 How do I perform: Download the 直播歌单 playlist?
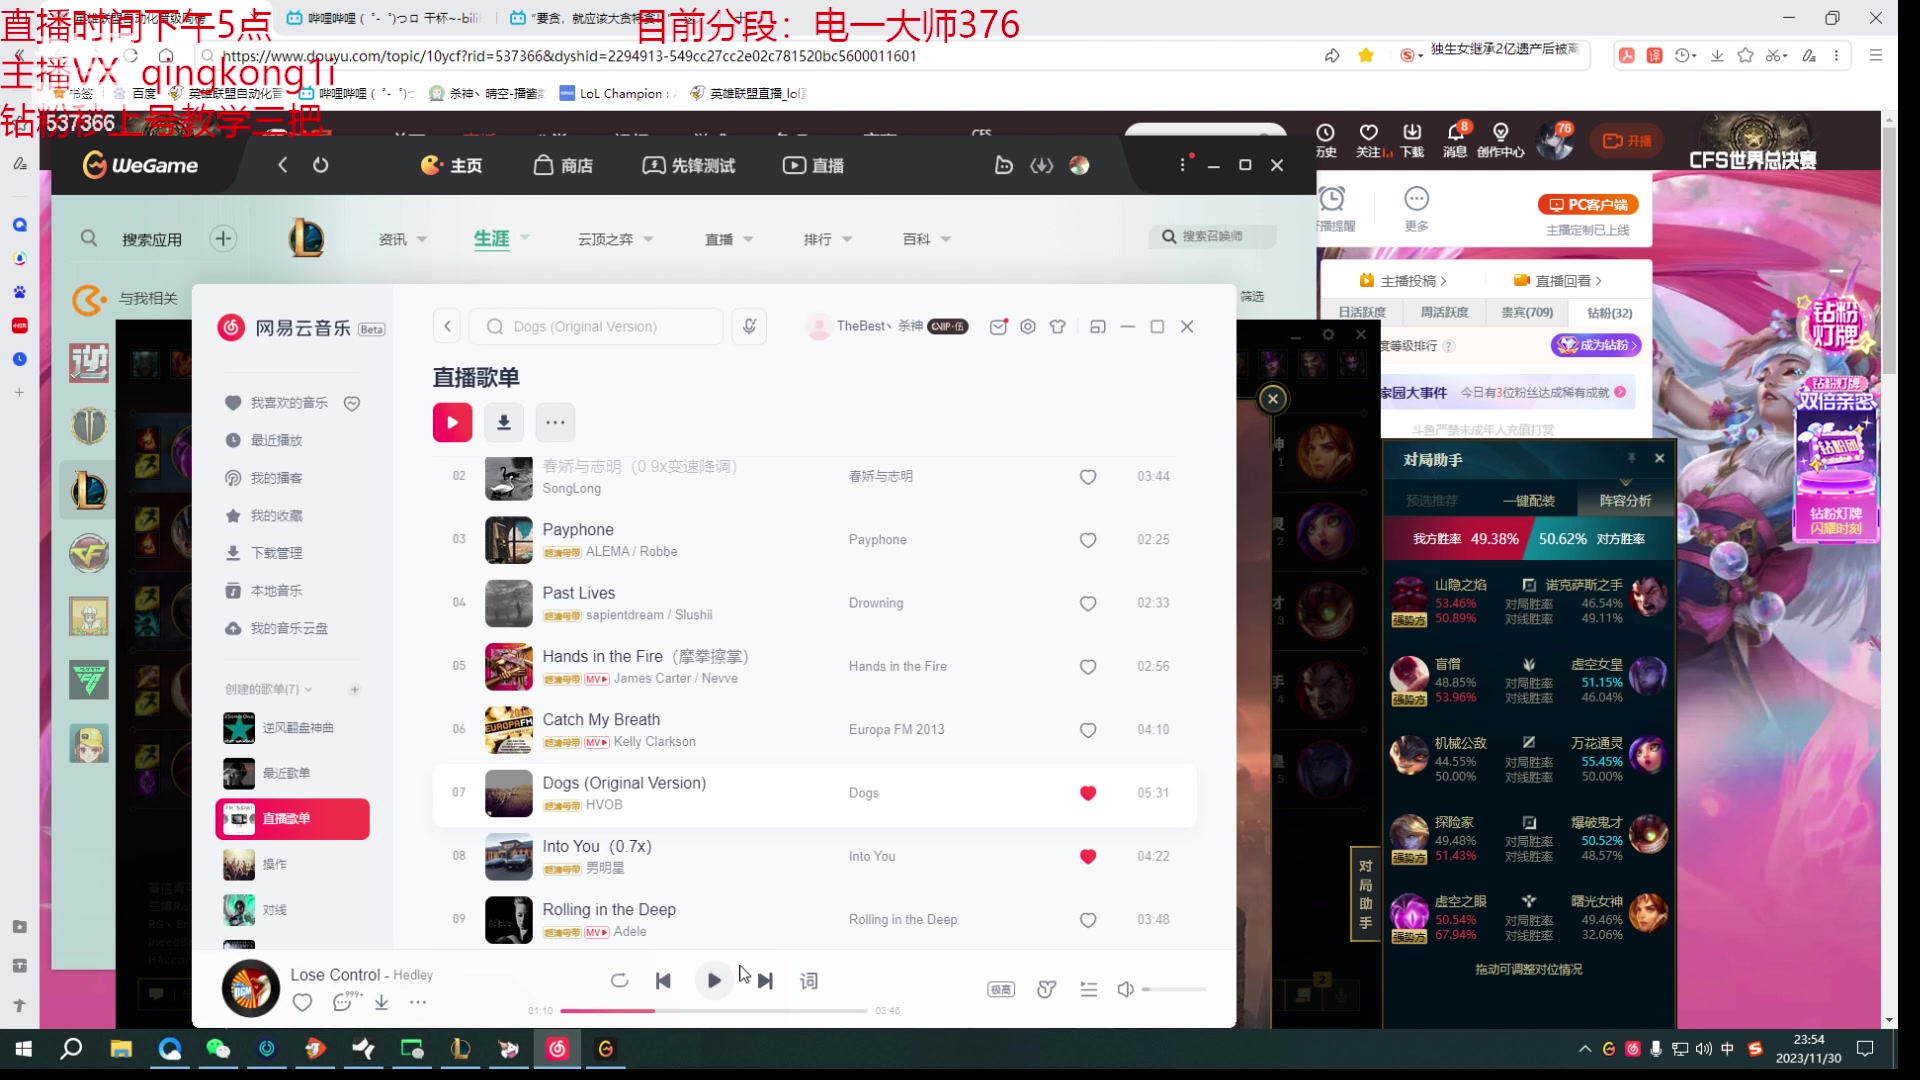pyautogui.click(x=504, y=423)
